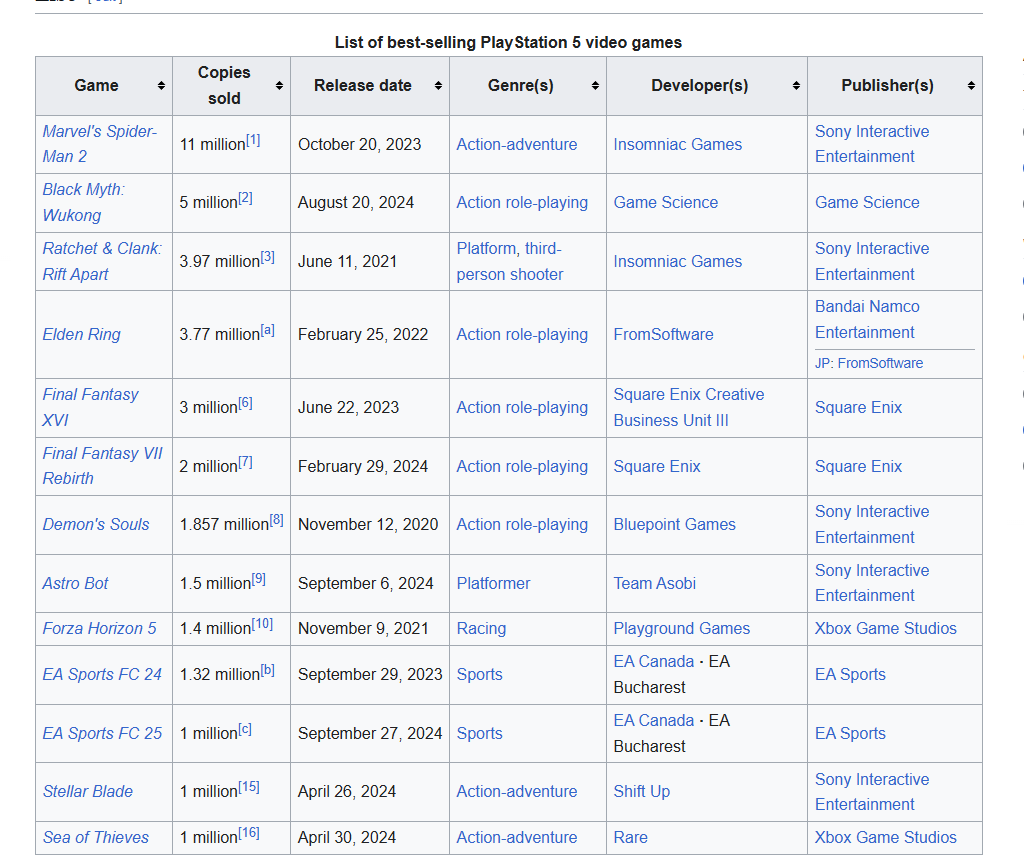Open the Marvel's Spider-Man 2 game link
The height and width of the screenshot is (866, 1024).
click(99, 144)
